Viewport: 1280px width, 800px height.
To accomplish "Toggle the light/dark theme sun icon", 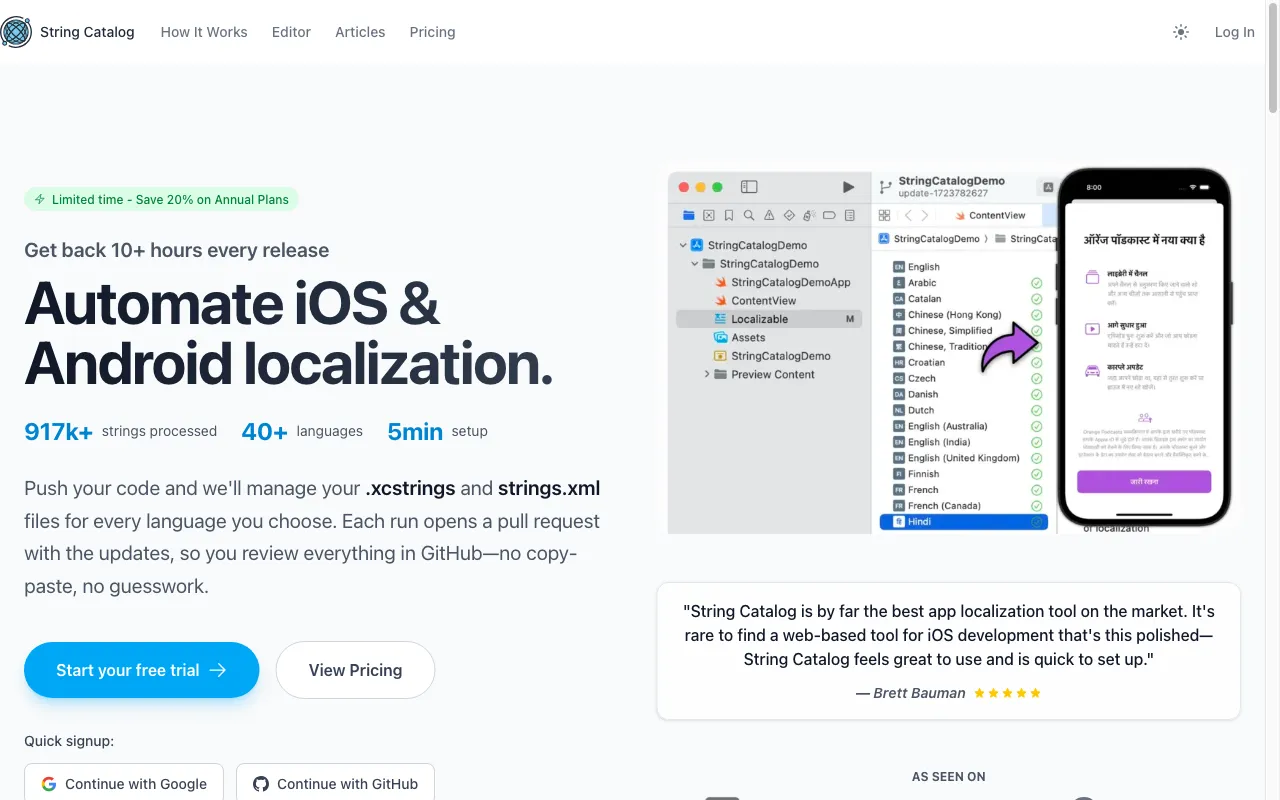I will 1181,32.
